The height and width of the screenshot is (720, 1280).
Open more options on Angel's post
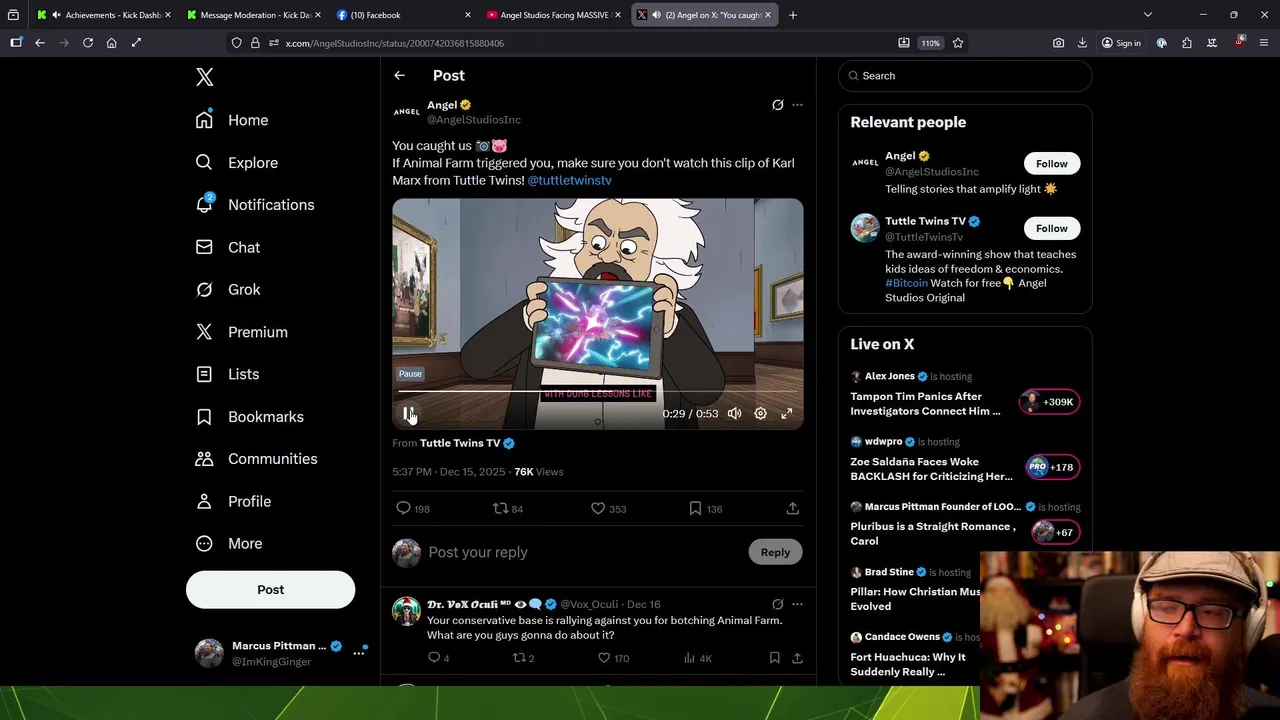point(797,105)
